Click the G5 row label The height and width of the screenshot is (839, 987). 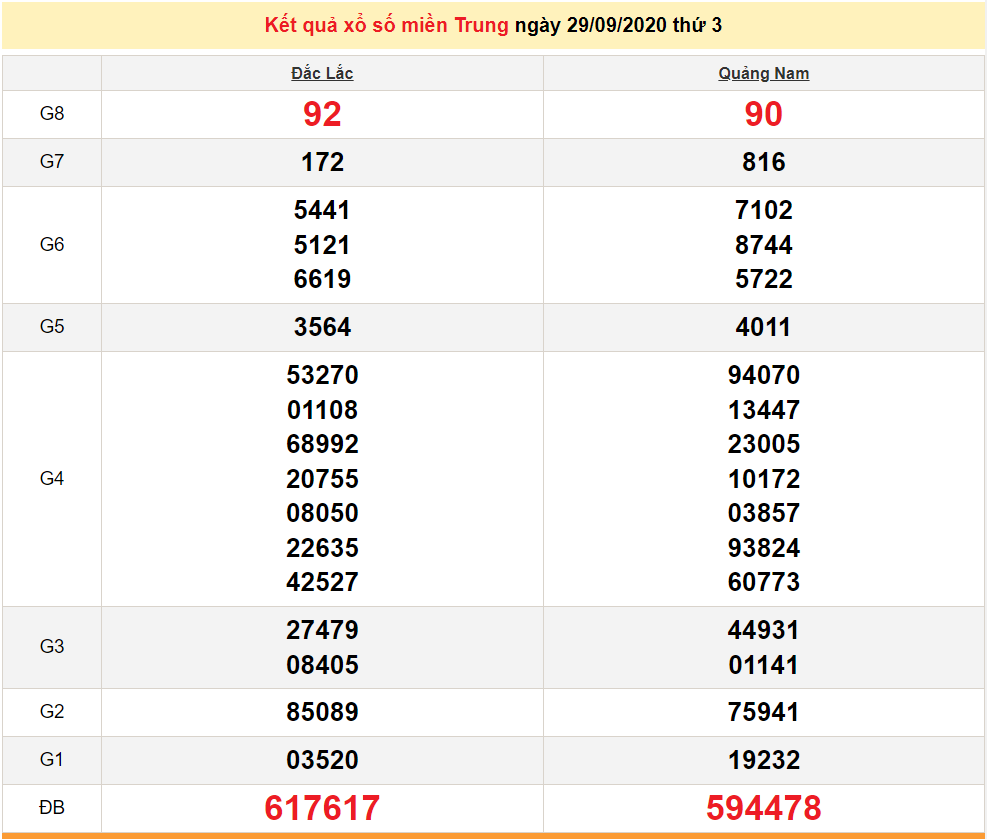point(52,327)
